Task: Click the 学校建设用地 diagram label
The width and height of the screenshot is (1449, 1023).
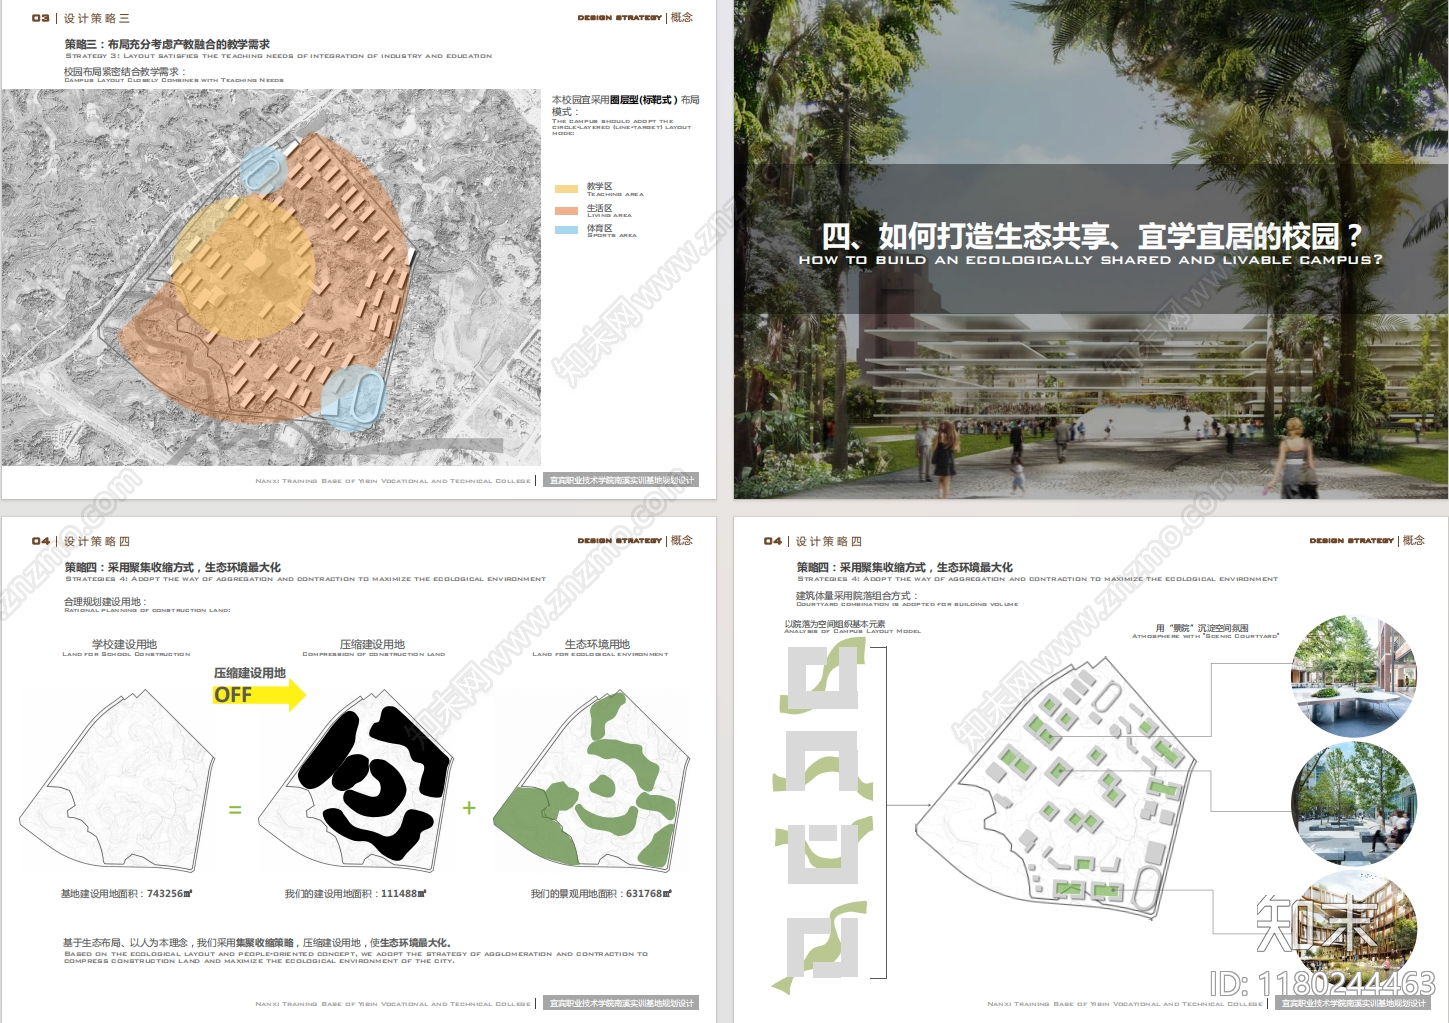Action: 125,645
